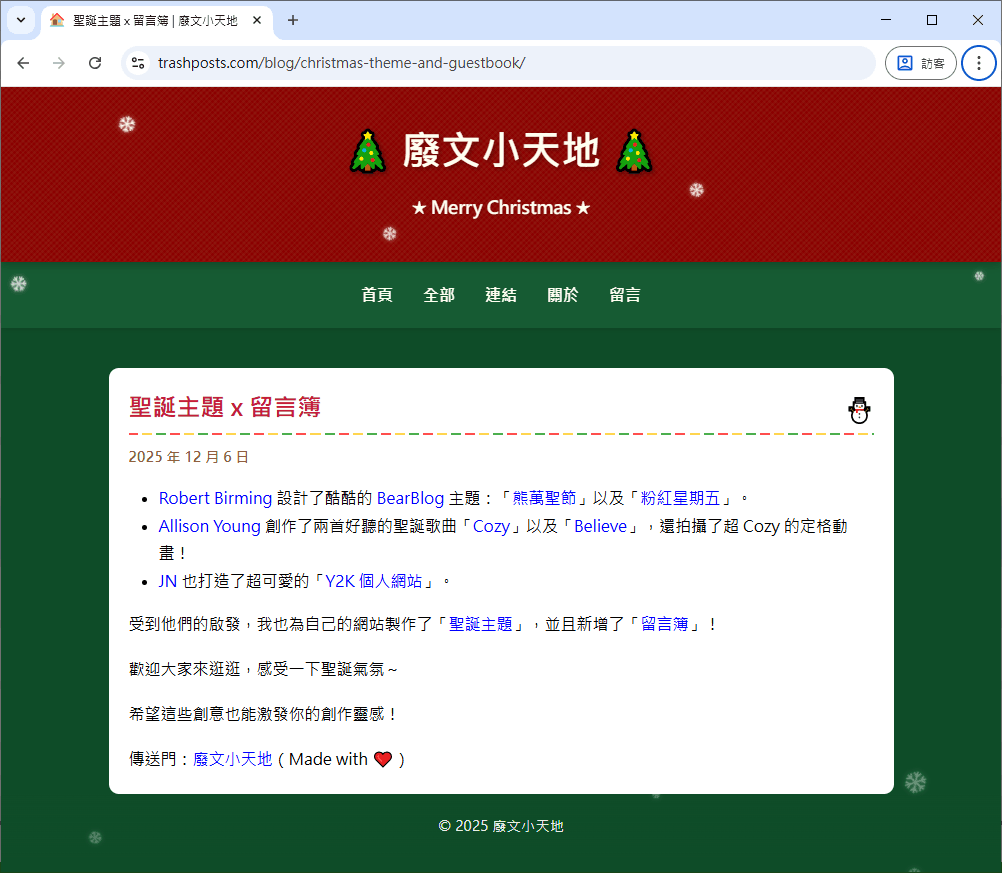1002x873 pixels.
Task: Open the 訪客 profile button
Action: (x=920, y=62)
